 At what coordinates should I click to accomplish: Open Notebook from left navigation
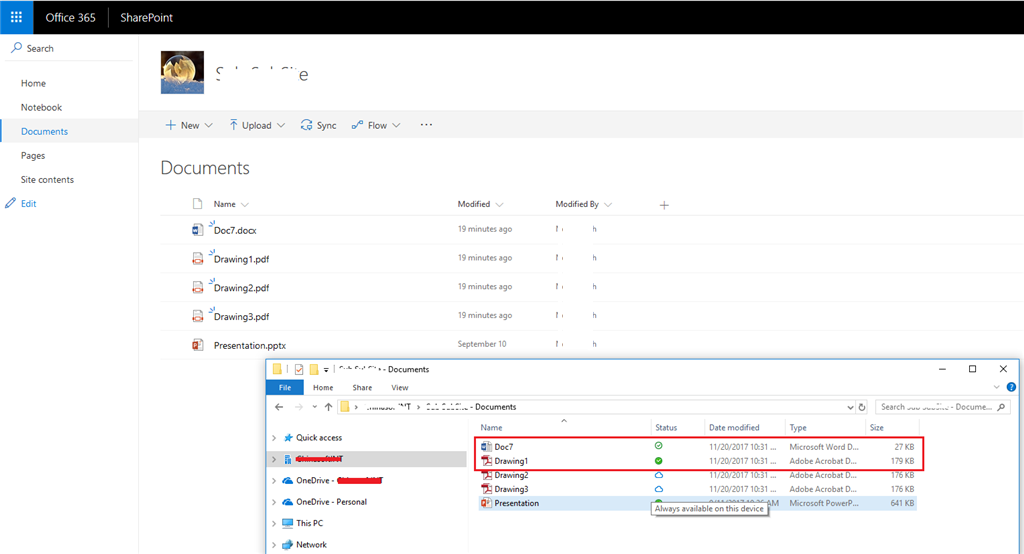tap(41, 107)
